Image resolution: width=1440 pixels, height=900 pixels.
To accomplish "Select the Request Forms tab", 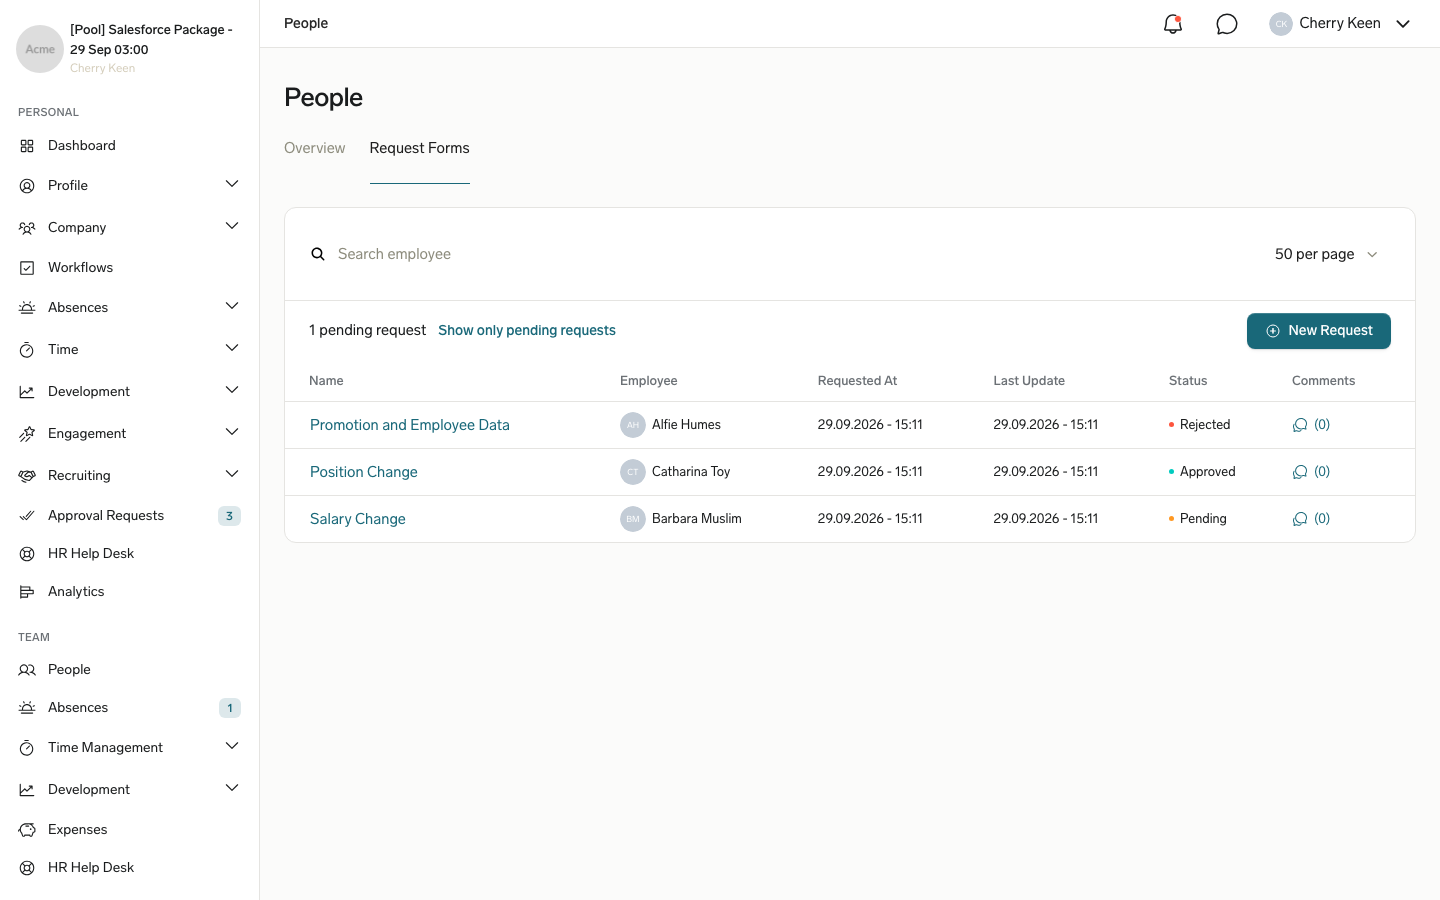I will (x=420, y=148).
